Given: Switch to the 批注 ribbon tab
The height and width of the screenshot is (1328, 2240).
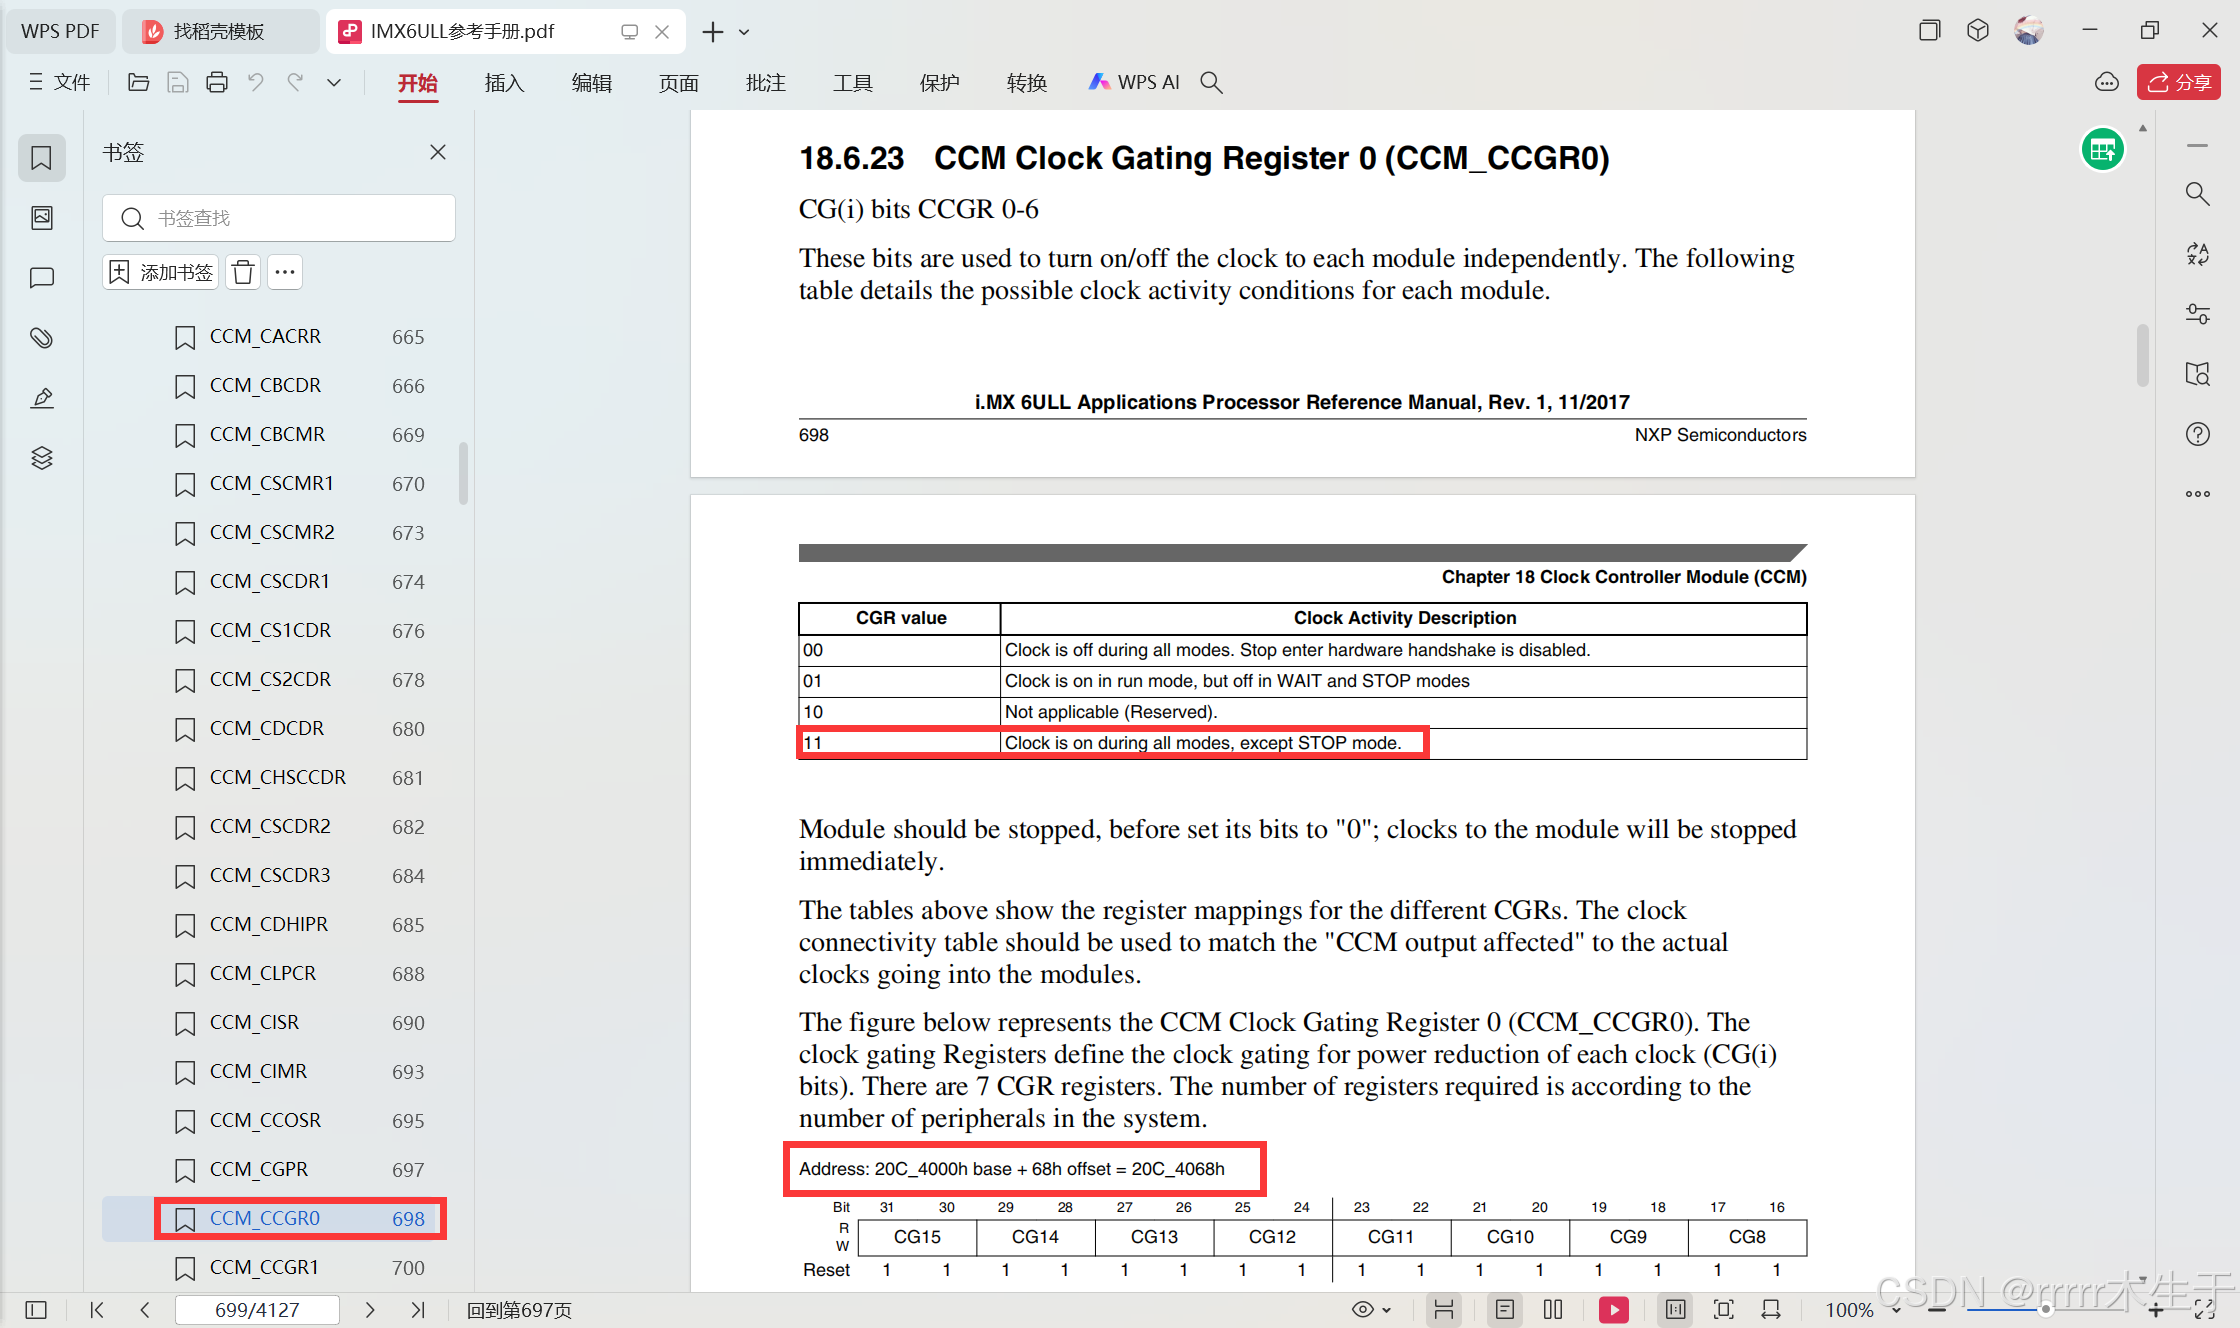Looking at the screenshot, I should 765,83.
